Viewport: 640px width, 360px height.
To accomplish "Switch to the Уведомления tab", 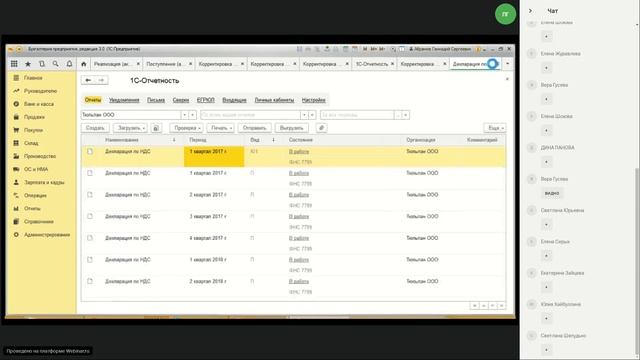I will (x=124, y=100).
